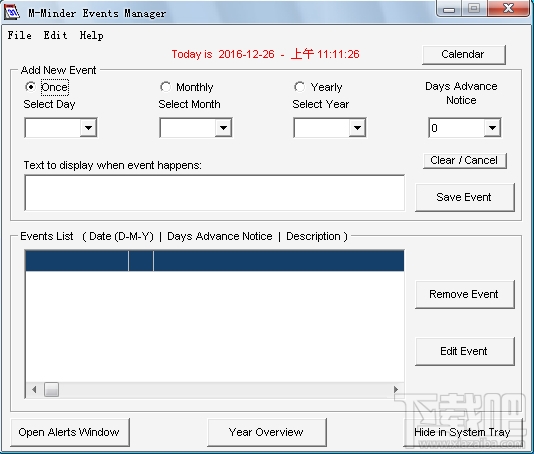The width and height of the screenshot is (534, 454).
Task: Click the events list horizontal scrollbar thumb
Action: [x=51, y=389]
